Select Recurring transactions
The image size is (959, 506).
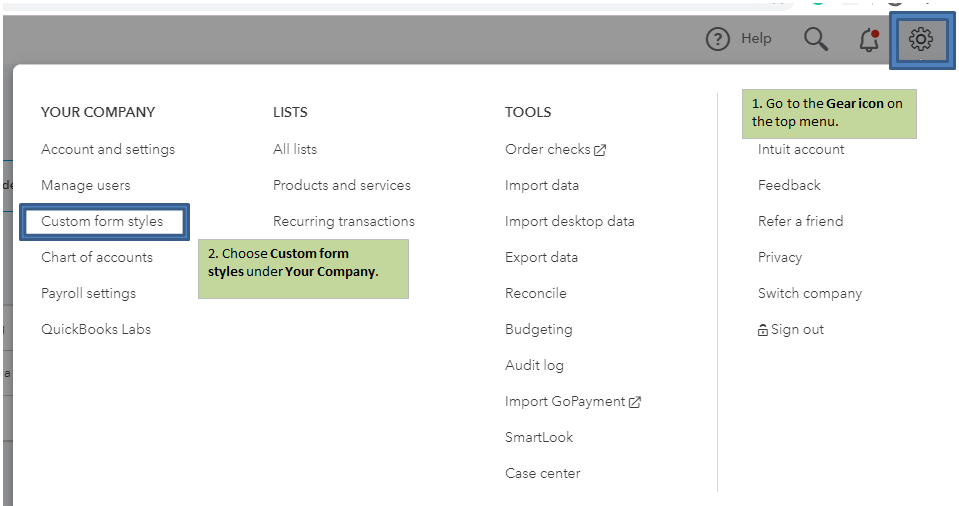344,221
